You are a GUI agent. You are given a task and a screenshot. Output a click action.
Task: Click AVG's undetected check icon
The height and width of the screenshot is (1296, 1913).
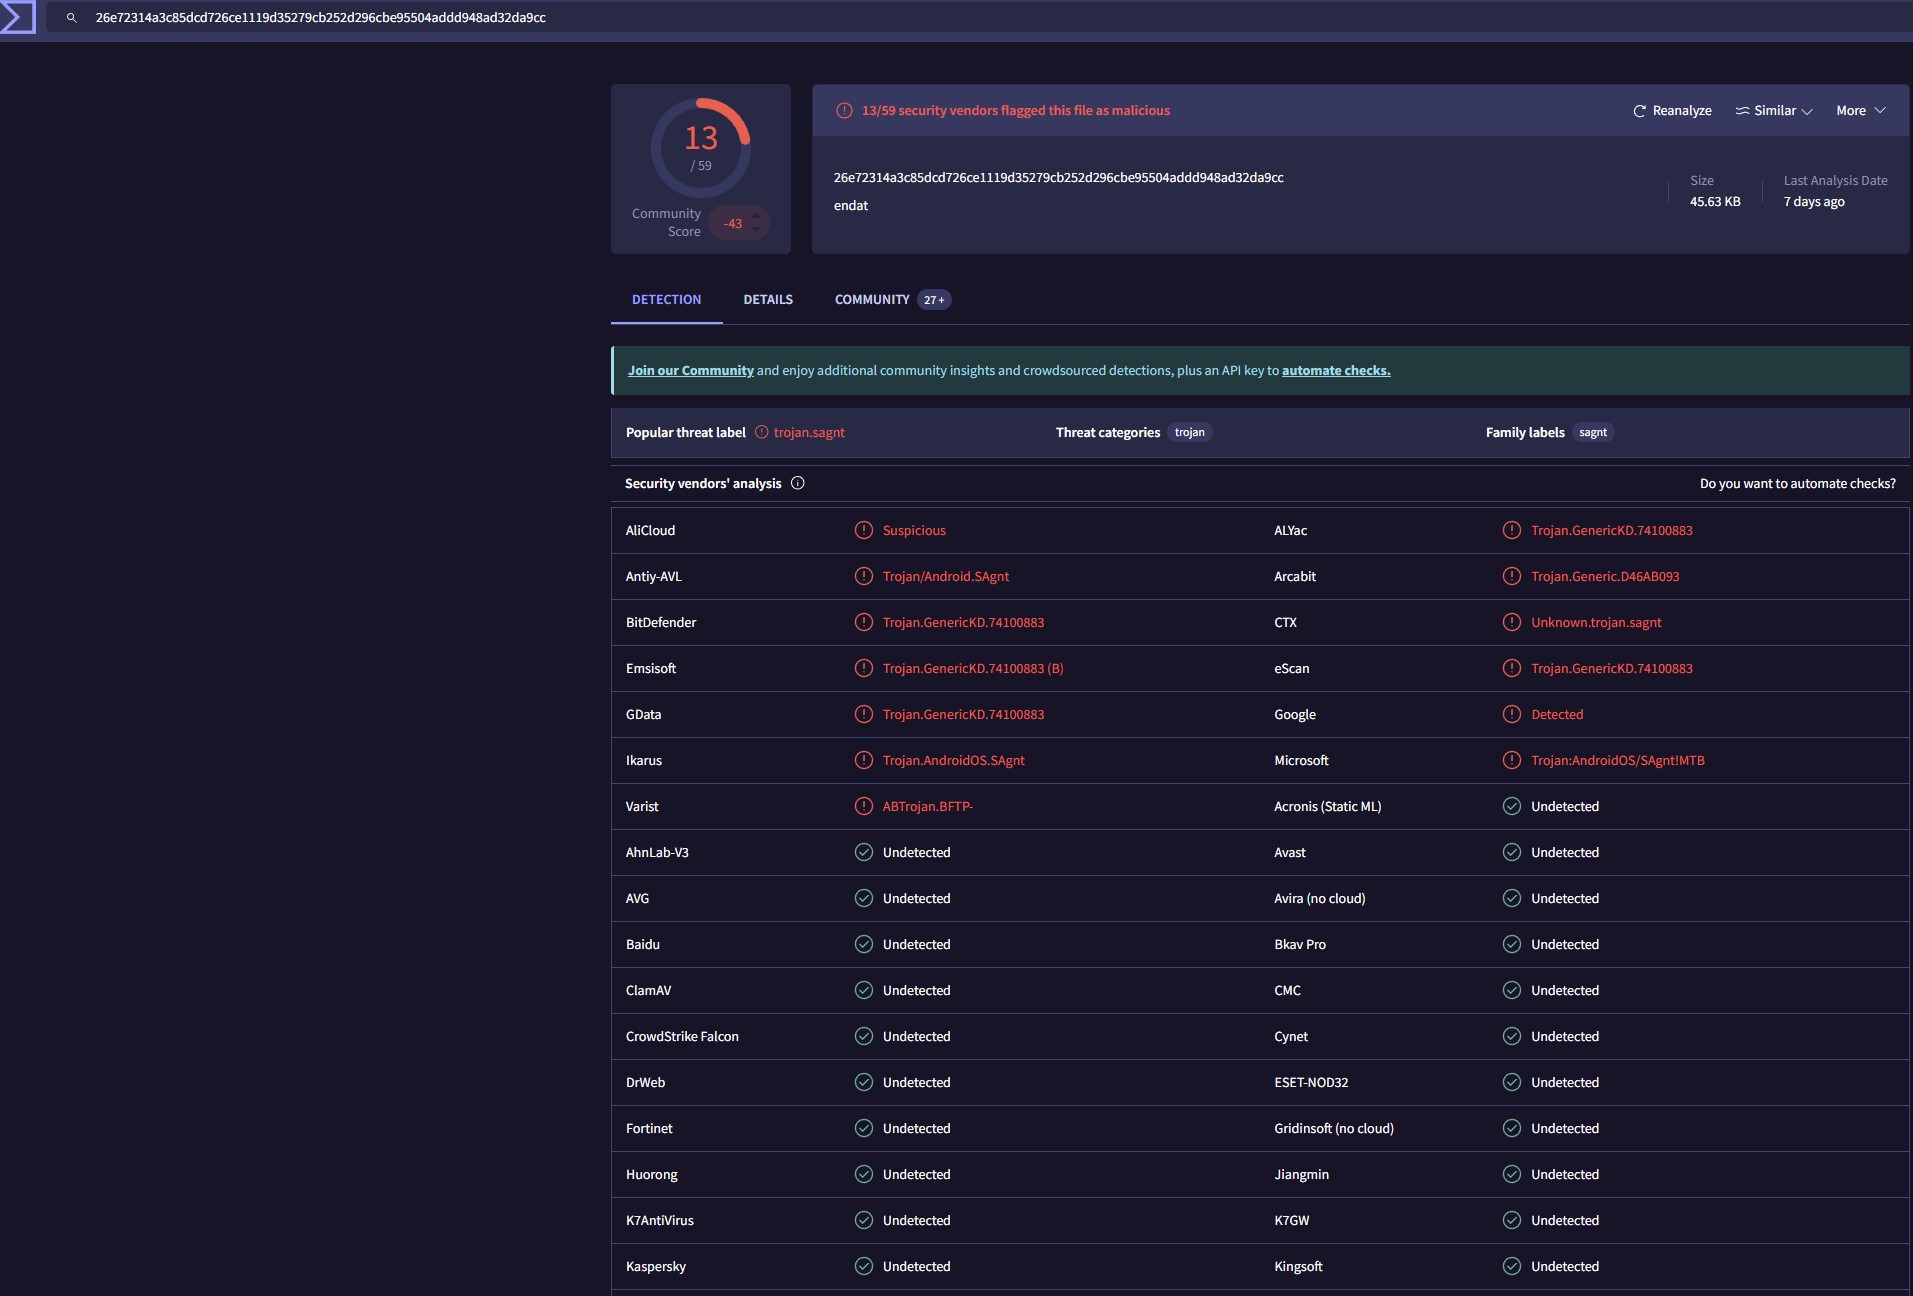(x=864, y=898)
